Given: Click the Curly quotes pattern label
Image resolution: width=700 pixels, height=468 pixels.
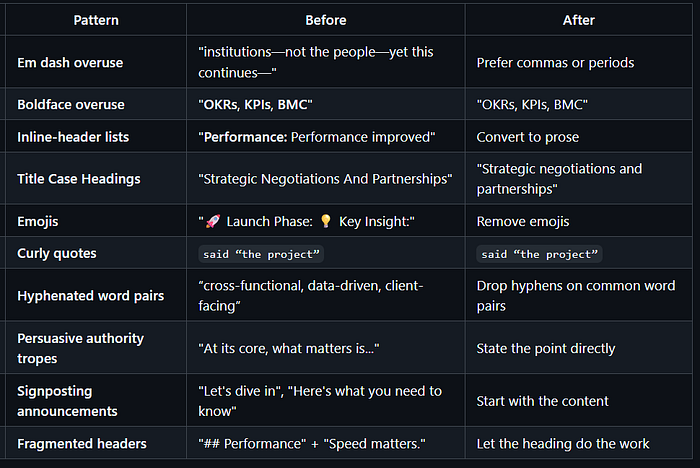Looking at the screenshot, I should 57,253.
